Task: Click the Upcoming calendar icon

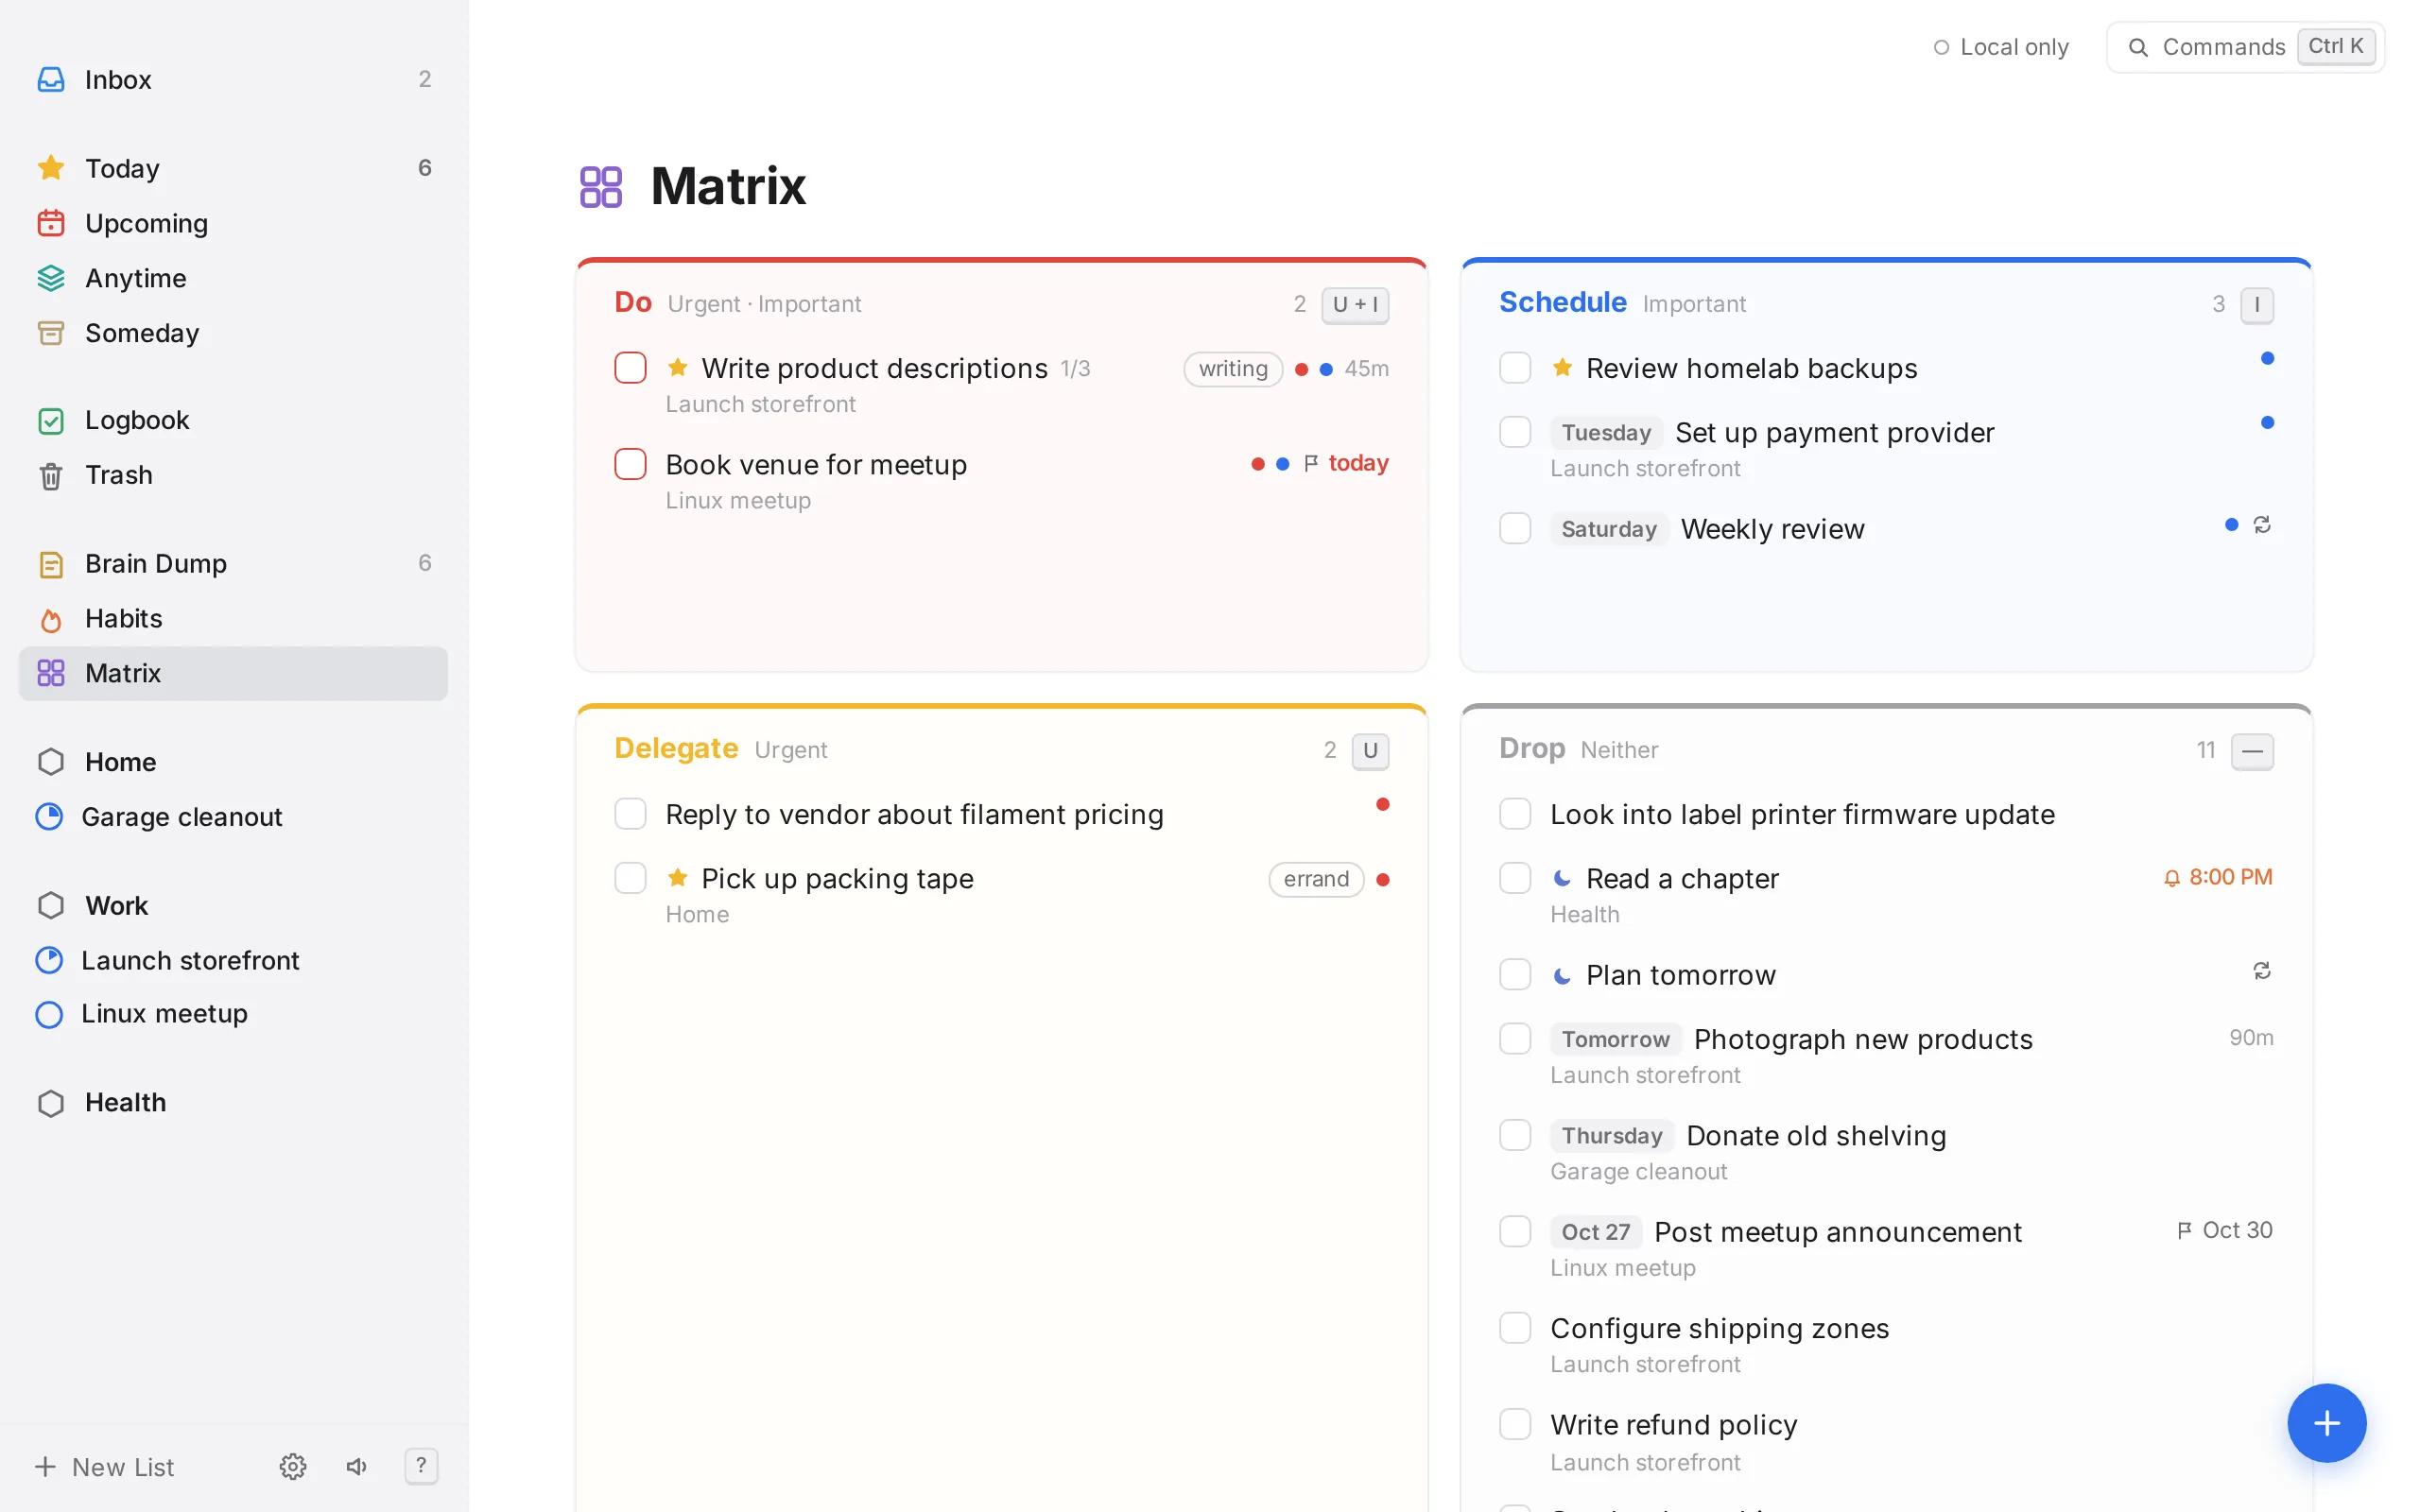Action: (51, 223)
